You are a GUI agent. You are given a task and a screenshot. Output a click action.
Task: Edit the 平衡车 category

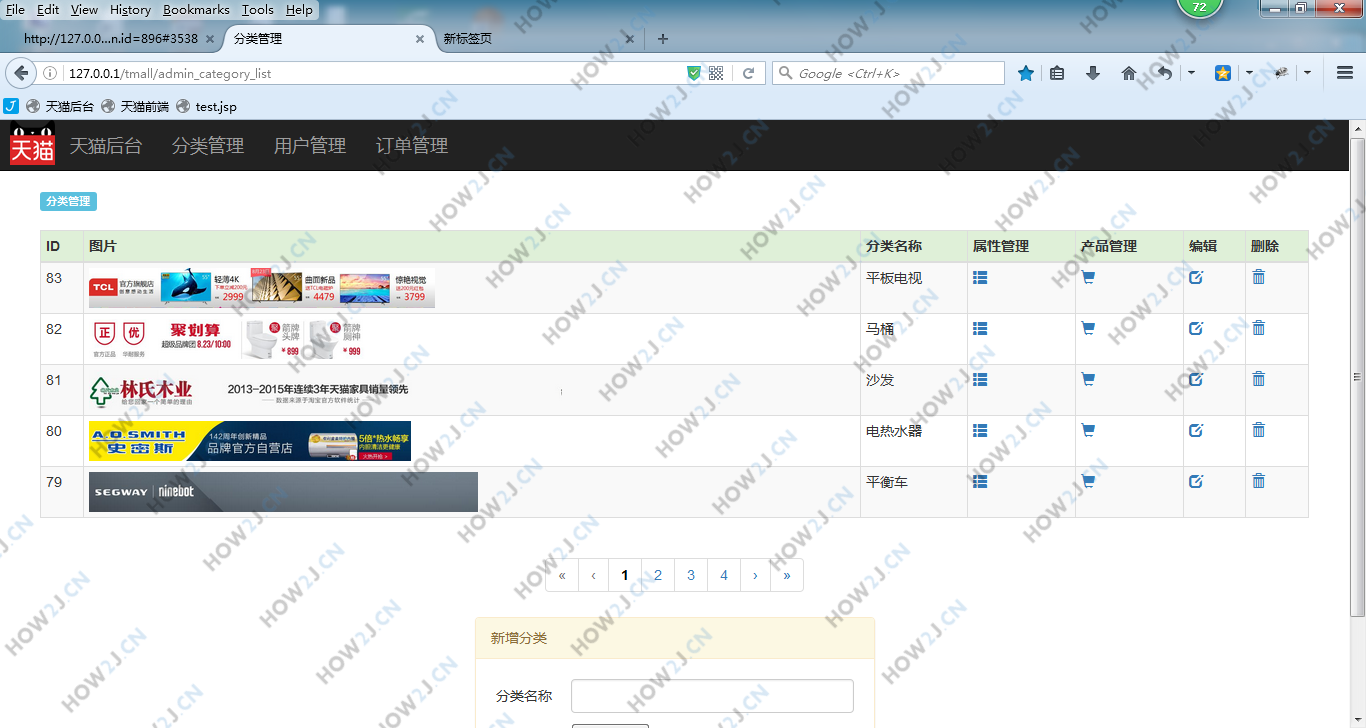pos(1196,481)
